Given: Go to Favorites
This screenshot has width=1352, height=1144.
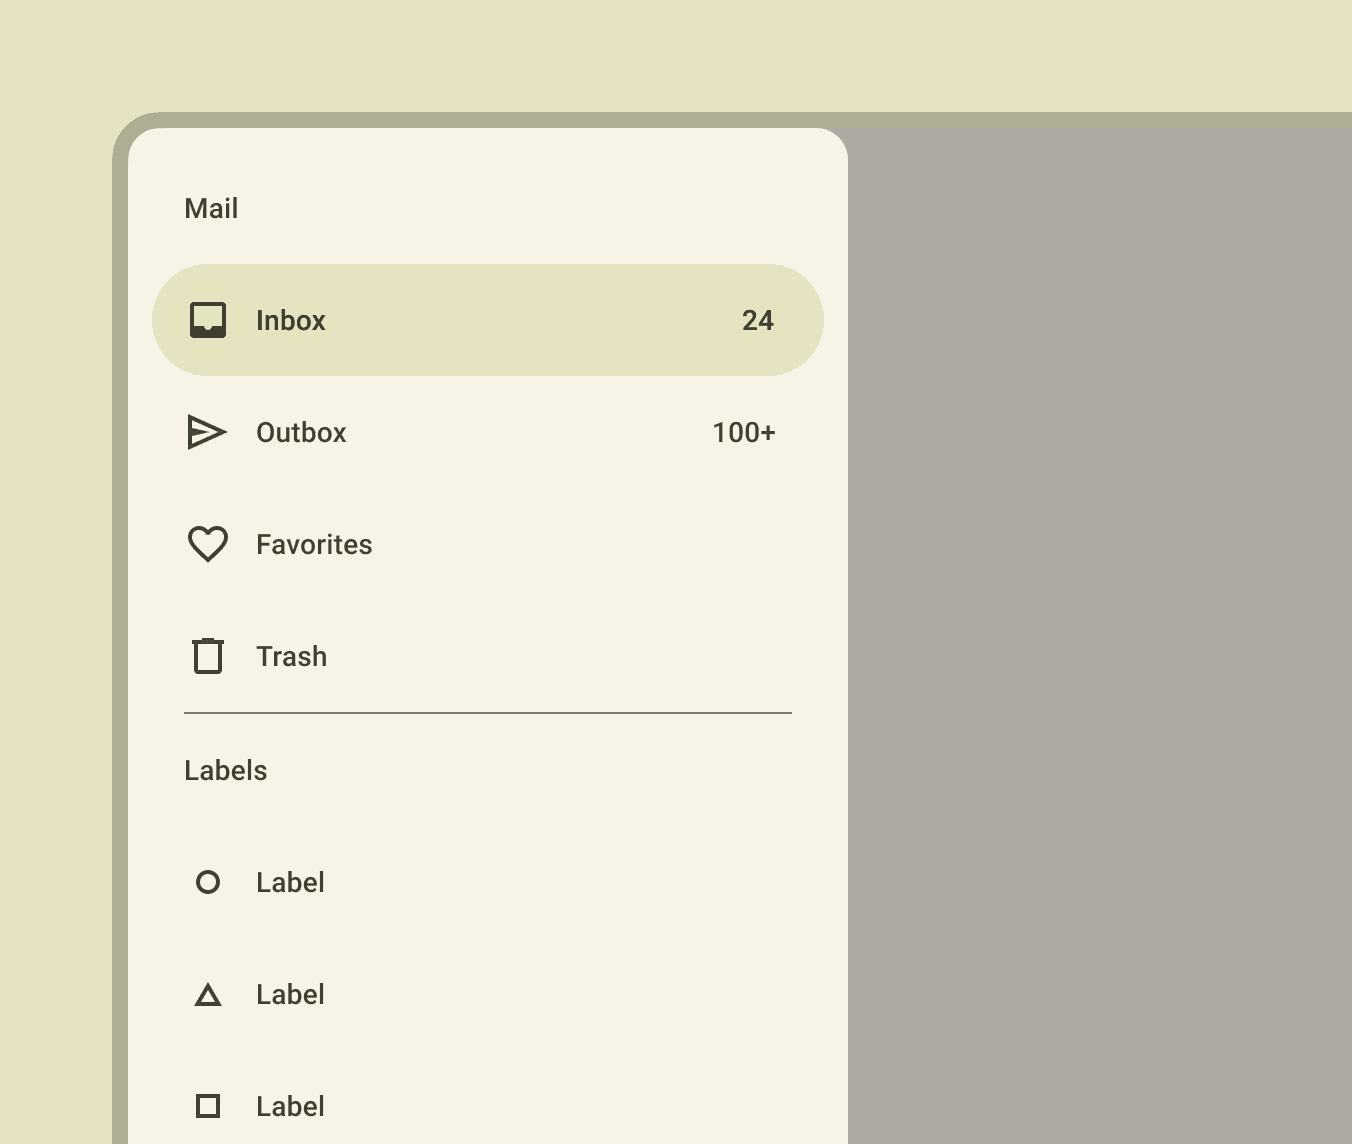Looking at the screenshot, I should point(488,544).
